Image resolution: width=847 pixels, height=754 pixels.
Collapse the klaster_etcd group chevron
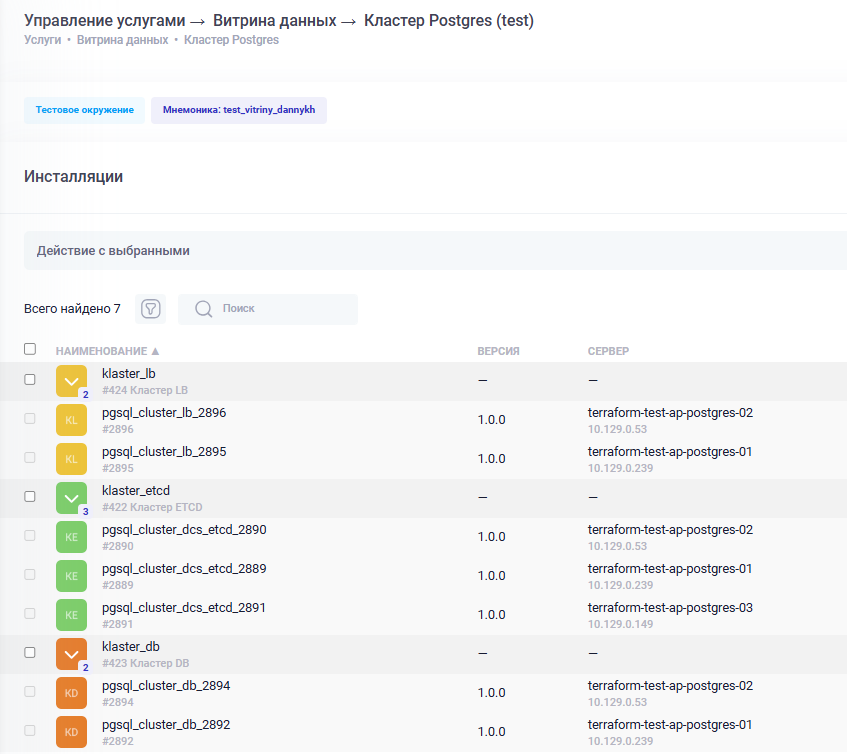click(x=71, y=497)
